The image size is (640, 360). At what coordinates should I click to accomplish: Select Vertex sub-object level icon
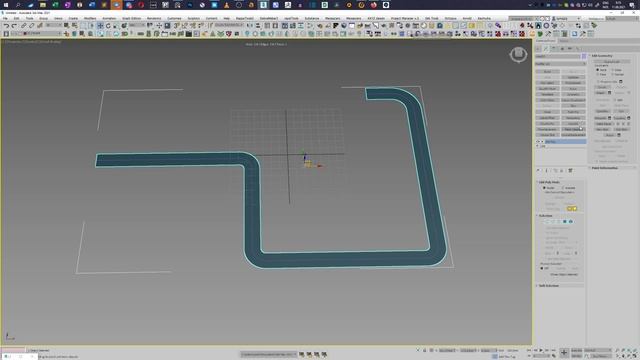click(547, 222)
